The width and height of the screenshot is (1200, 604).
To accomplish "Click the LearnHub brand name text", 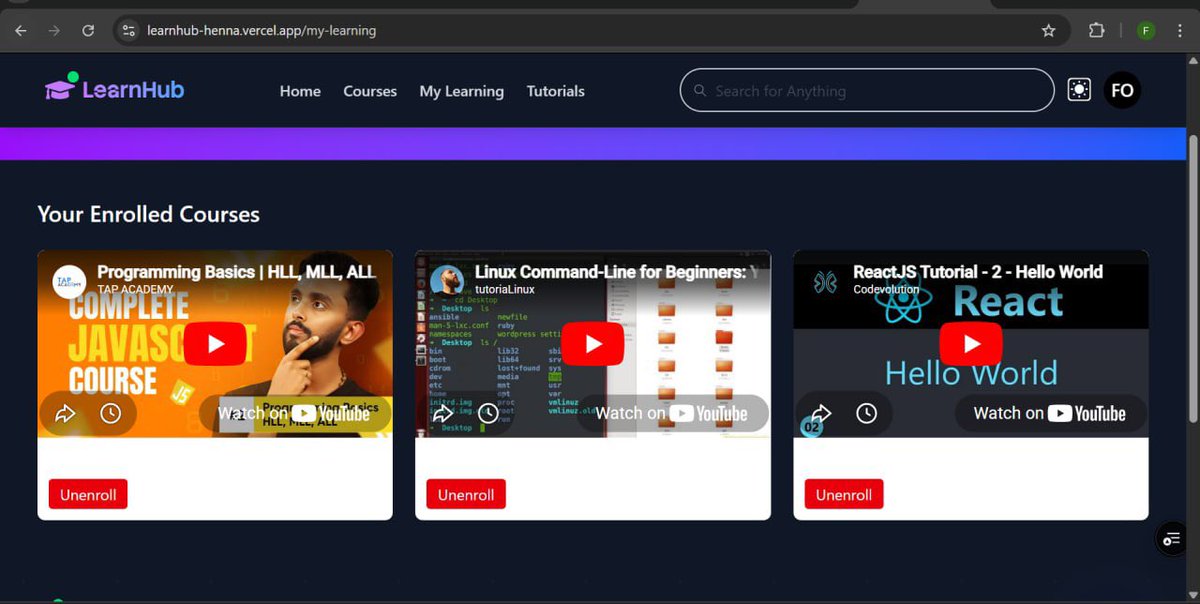I will (133, 90).
